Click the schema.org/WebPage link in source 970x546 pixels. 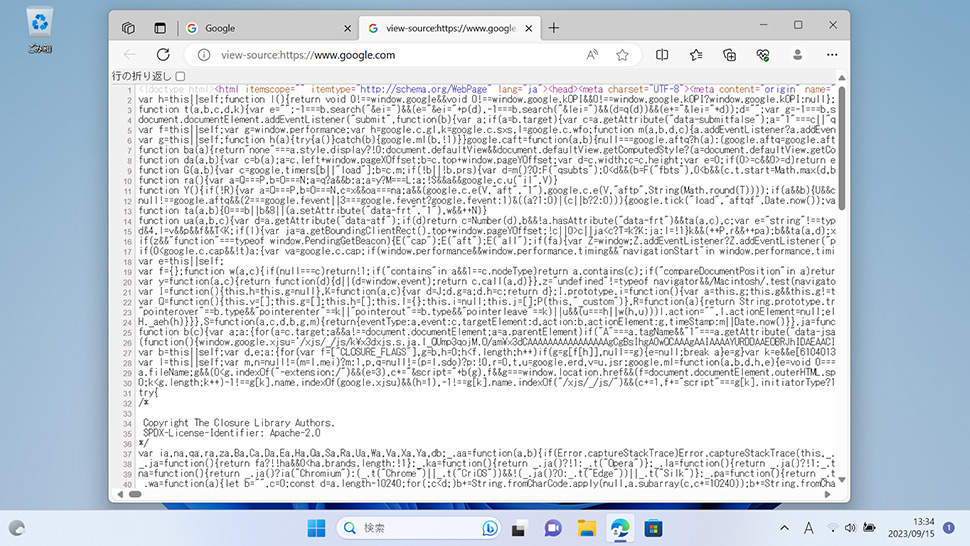click(x=424, y=89)
